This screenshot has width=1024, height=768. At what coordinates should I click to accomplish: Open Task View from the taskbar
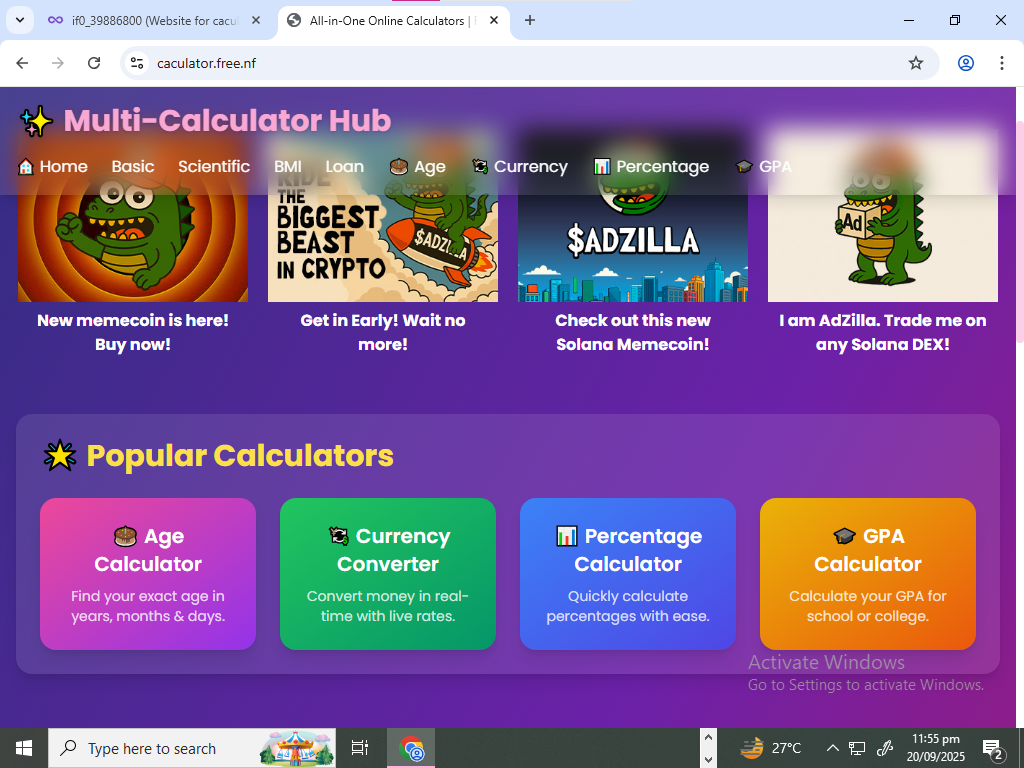360,748
